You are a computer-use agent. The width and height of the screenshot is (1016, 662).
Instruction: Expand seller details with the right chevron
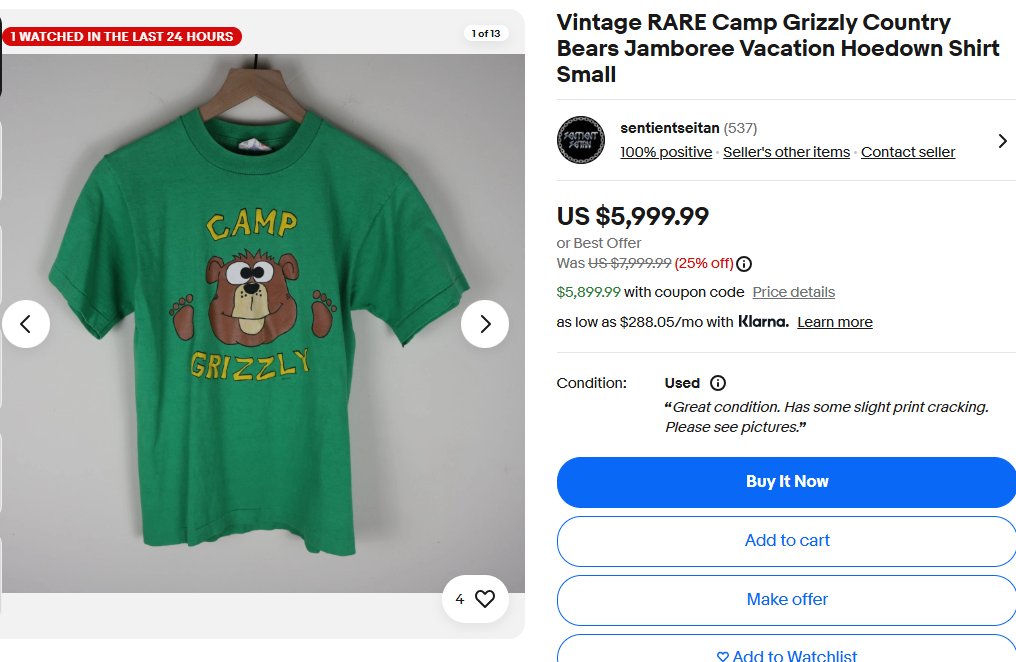(1002, 141)
